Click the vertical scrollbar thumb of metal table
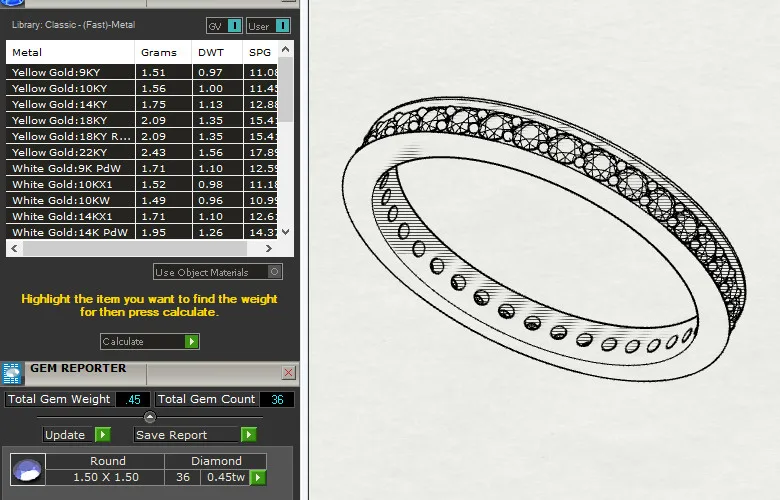Viewport: 780px width, 500px height. [286, 90]
